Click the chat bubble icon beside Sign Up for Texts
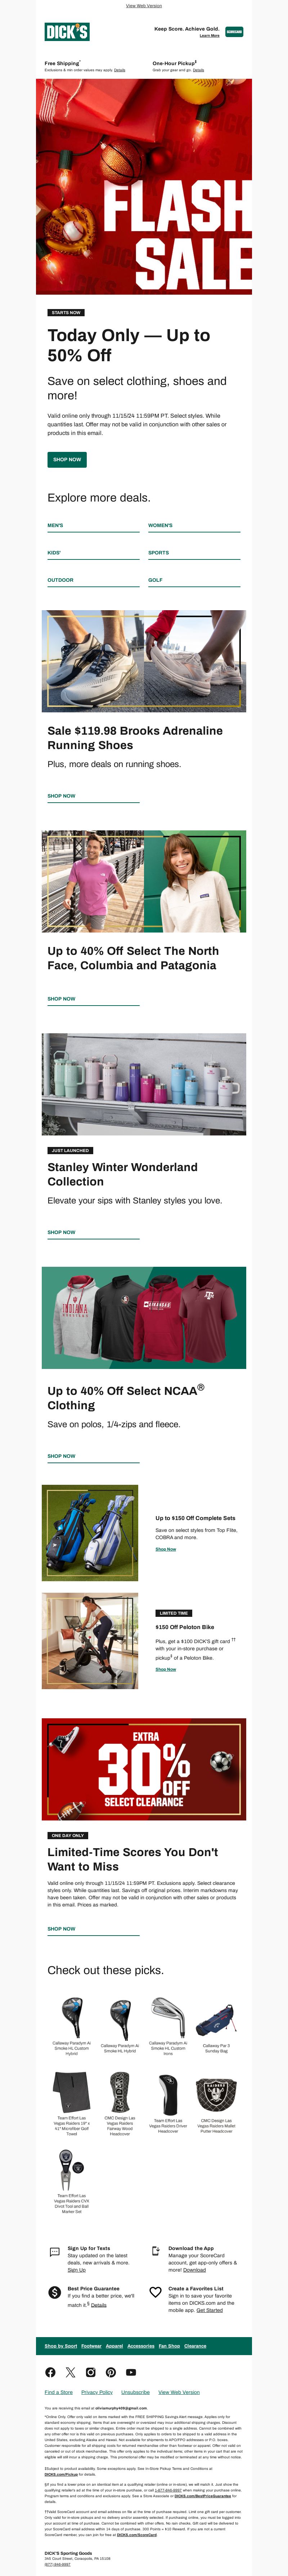This screenshot has height=2576, width=288. 55,2251
